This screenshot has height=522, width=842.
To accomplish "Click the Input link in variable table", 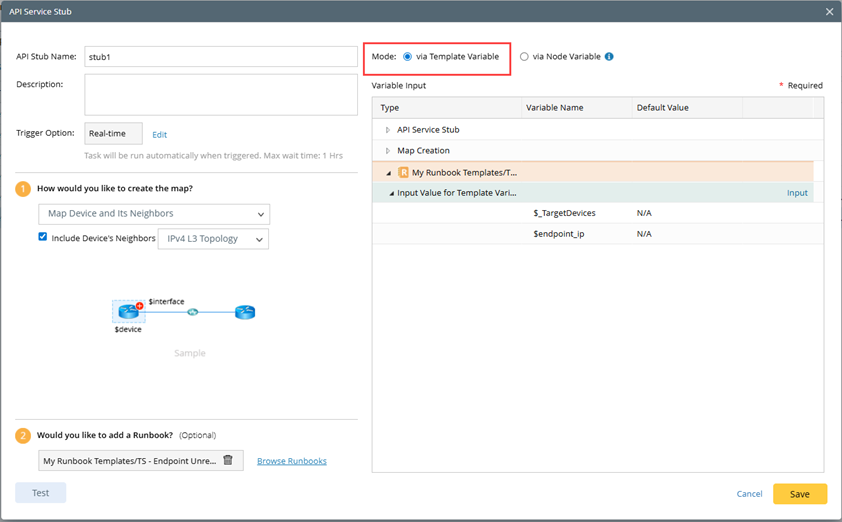I will click(x=796, y=193).
